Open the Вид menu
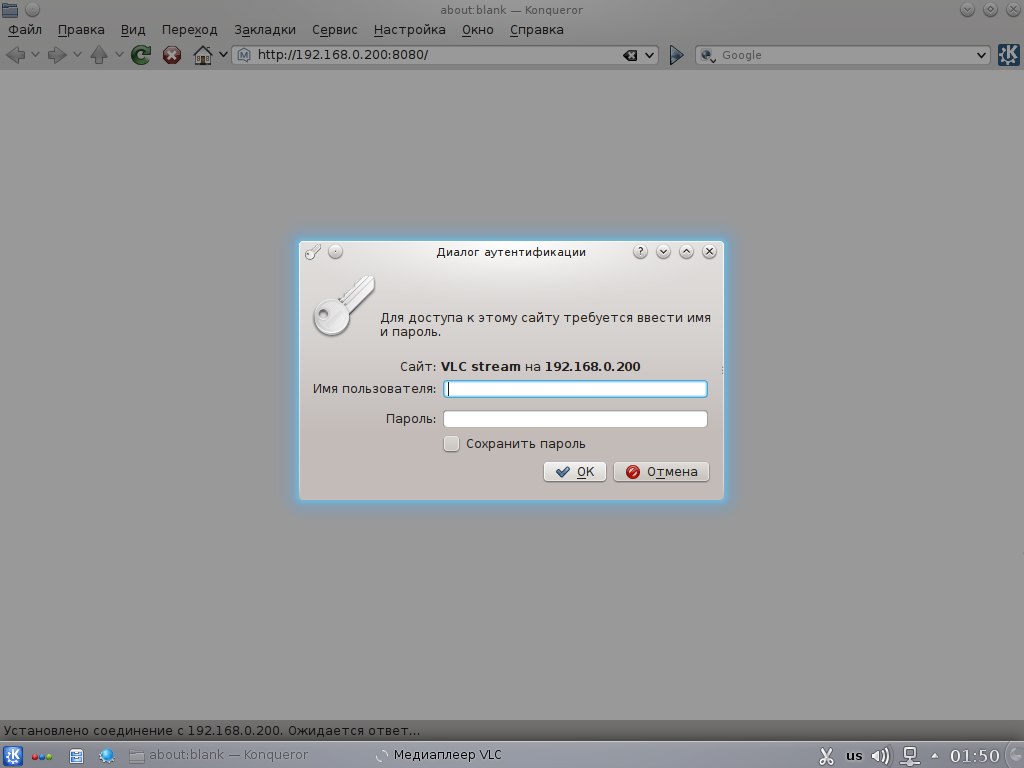The image size is (1024, 768). click(x=133, y=29)
